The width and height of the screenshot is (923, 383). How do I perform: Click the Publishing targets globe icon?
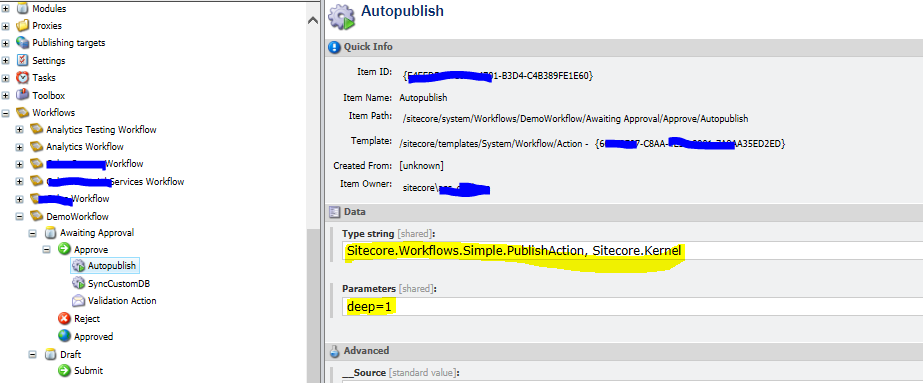(x=22, y=43)
